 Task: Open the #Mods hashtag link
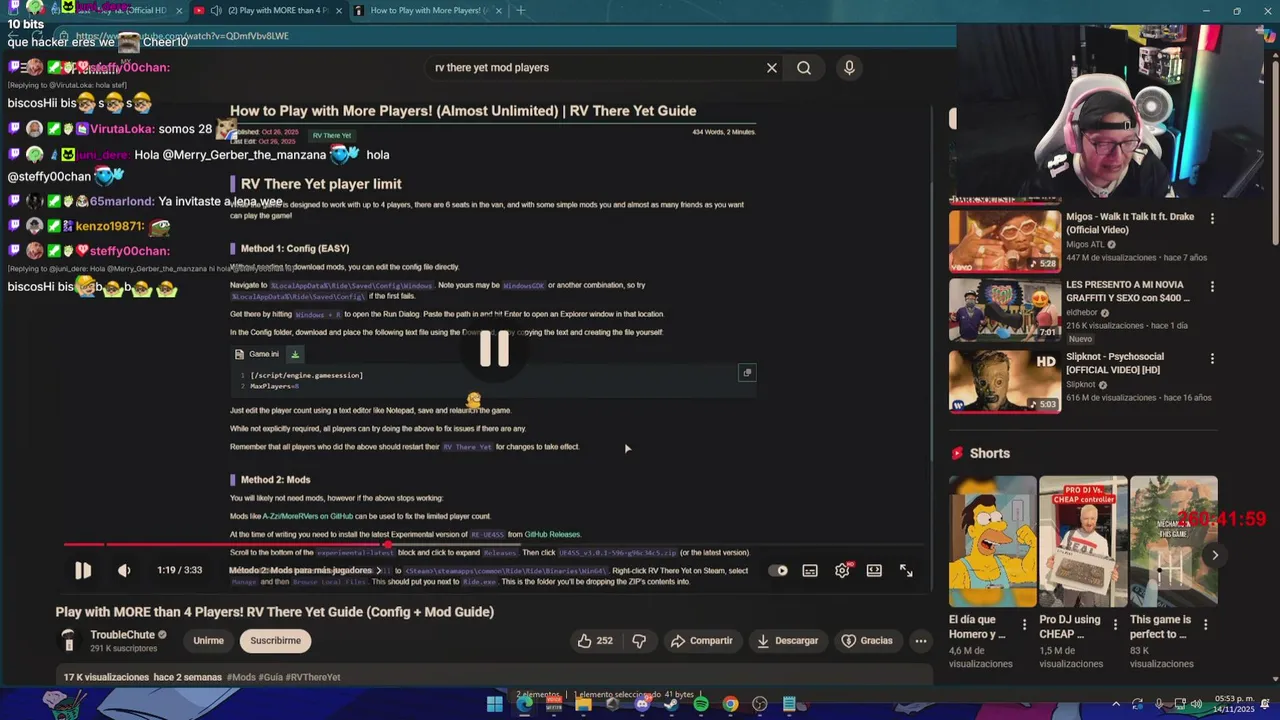241,677
